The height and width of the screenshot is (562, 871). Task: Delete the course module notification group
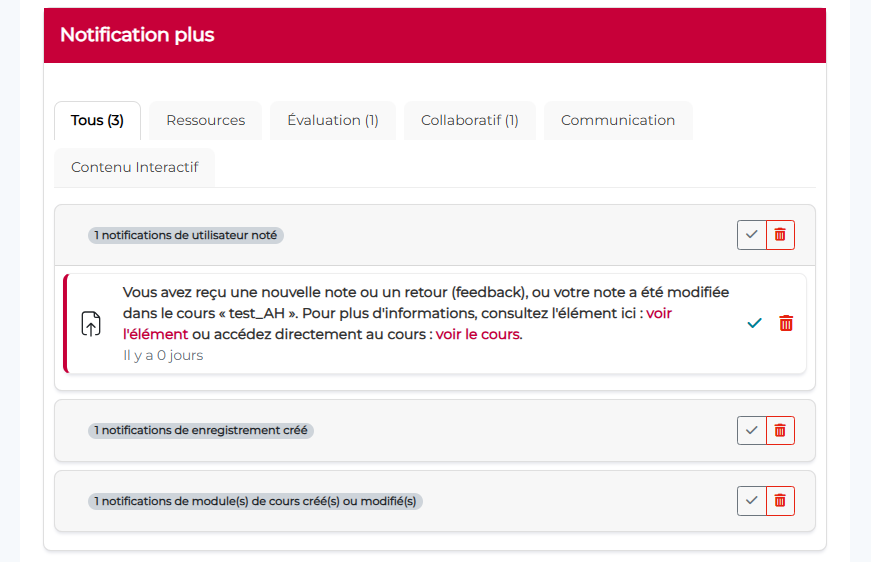coord(780,501)
